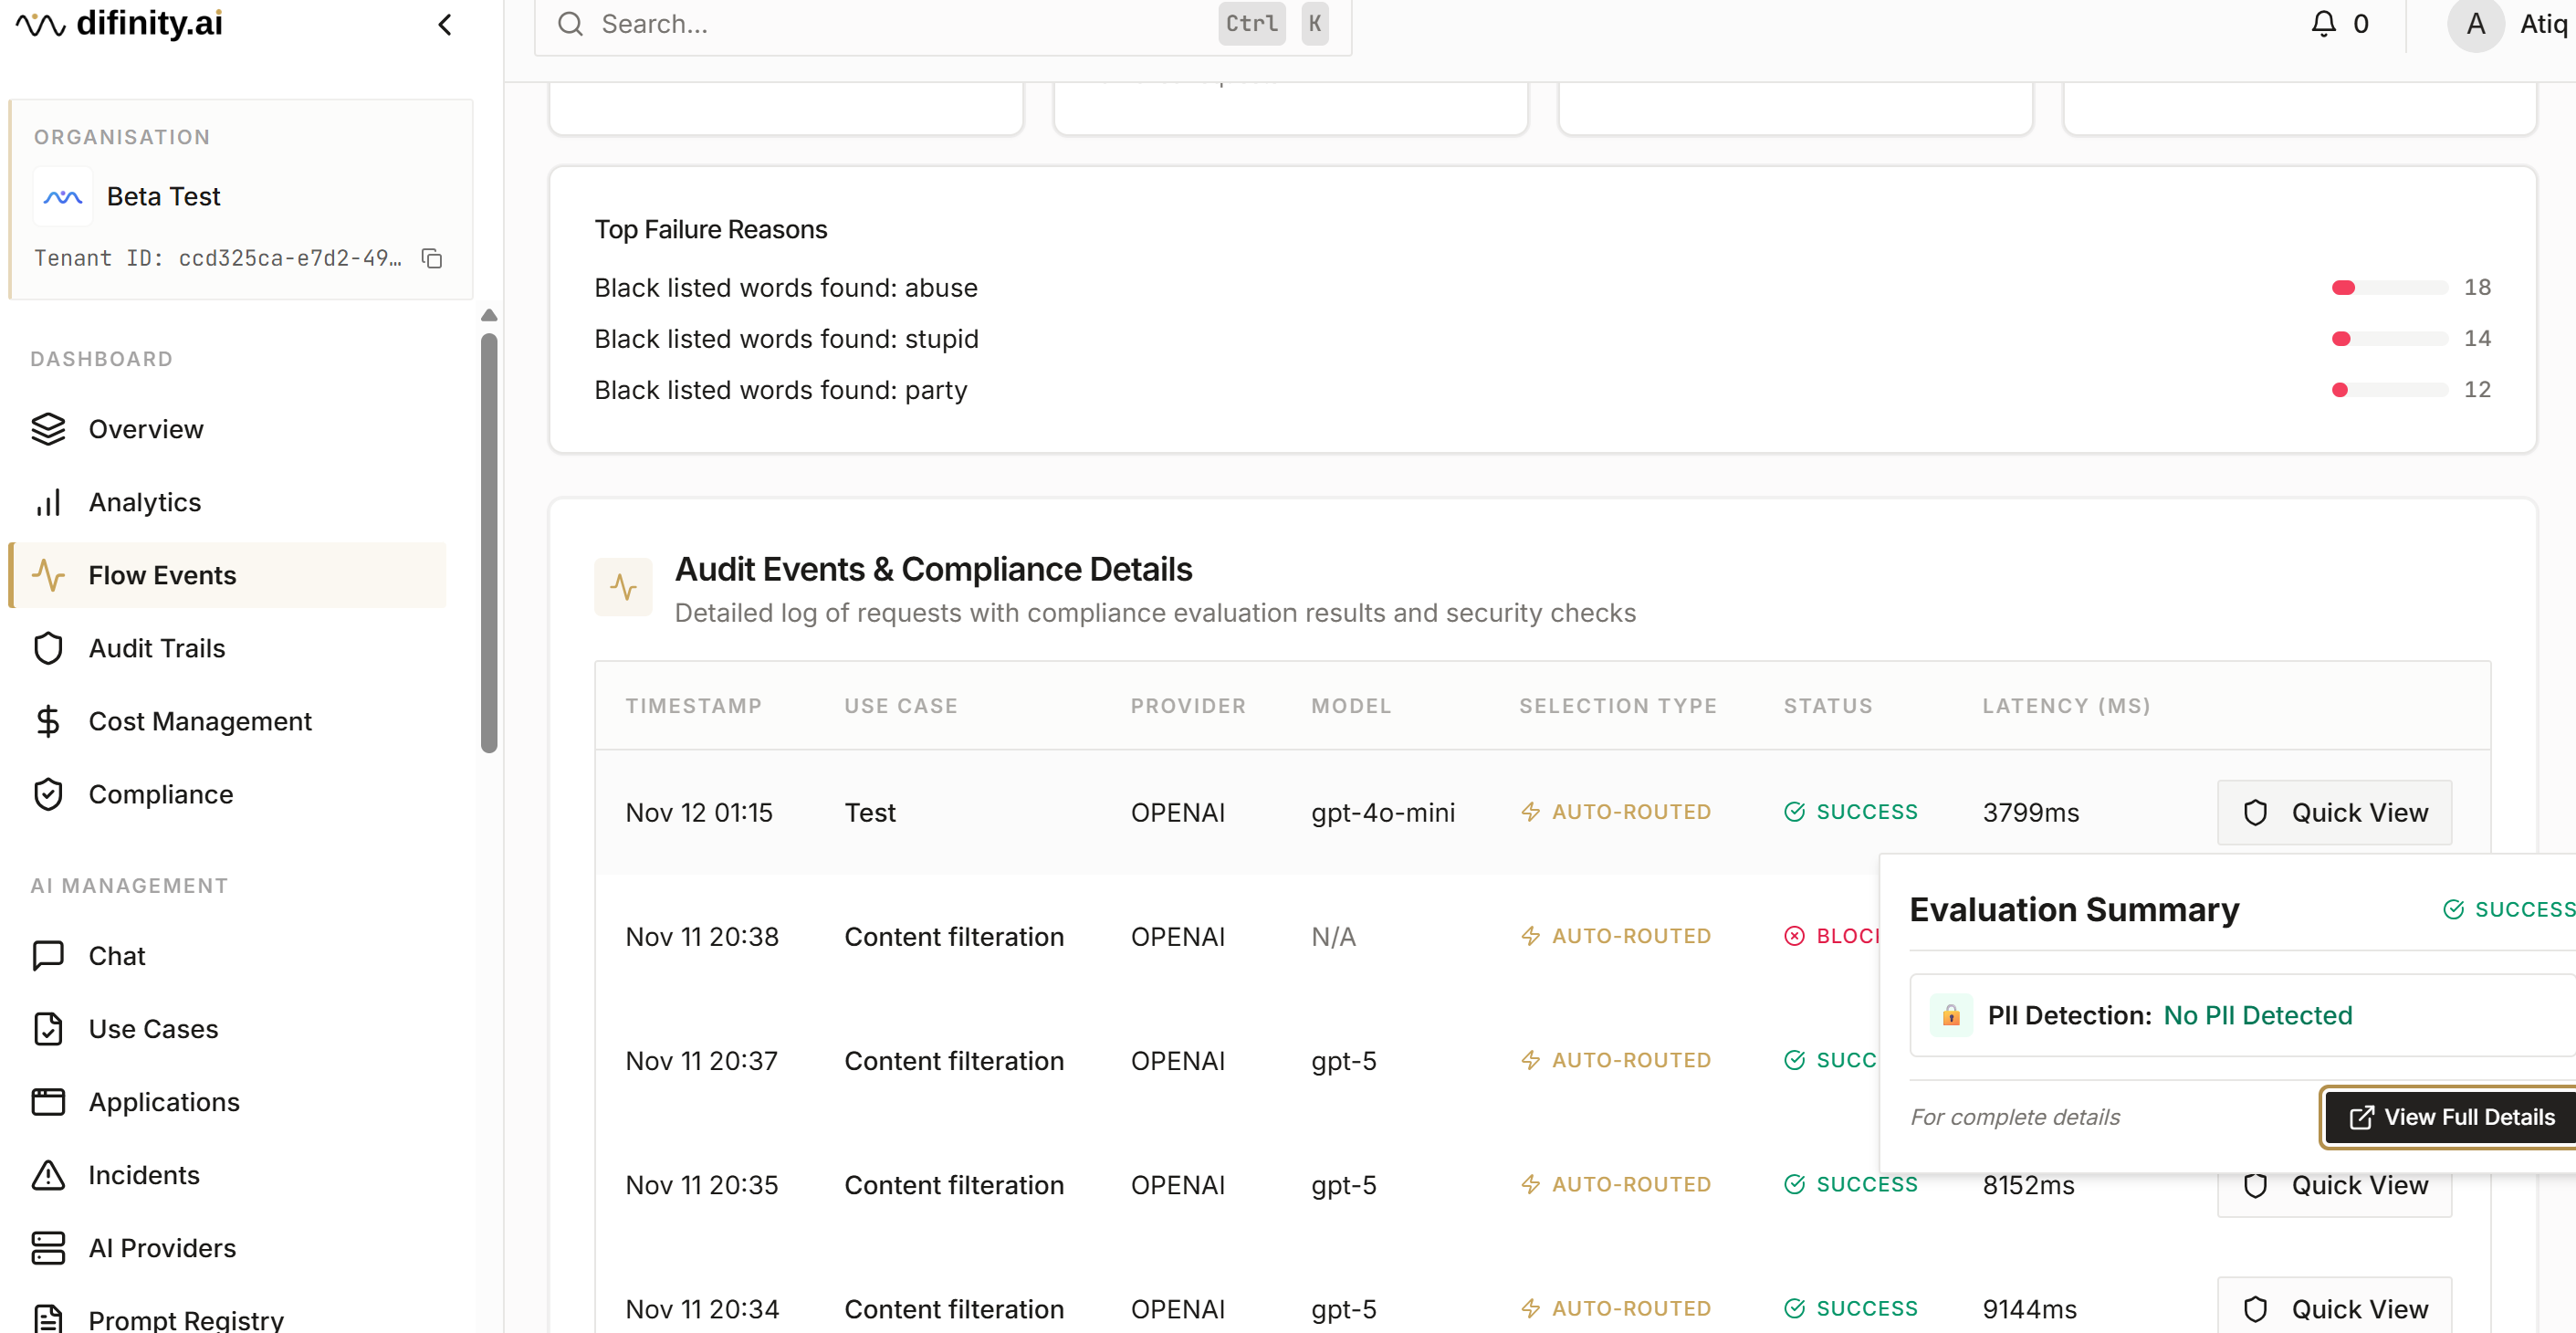Collapse the sidebar with chevron arrow
Image resolution: width=2576 pixels, height=1333 pixels.
click(445, 25)
